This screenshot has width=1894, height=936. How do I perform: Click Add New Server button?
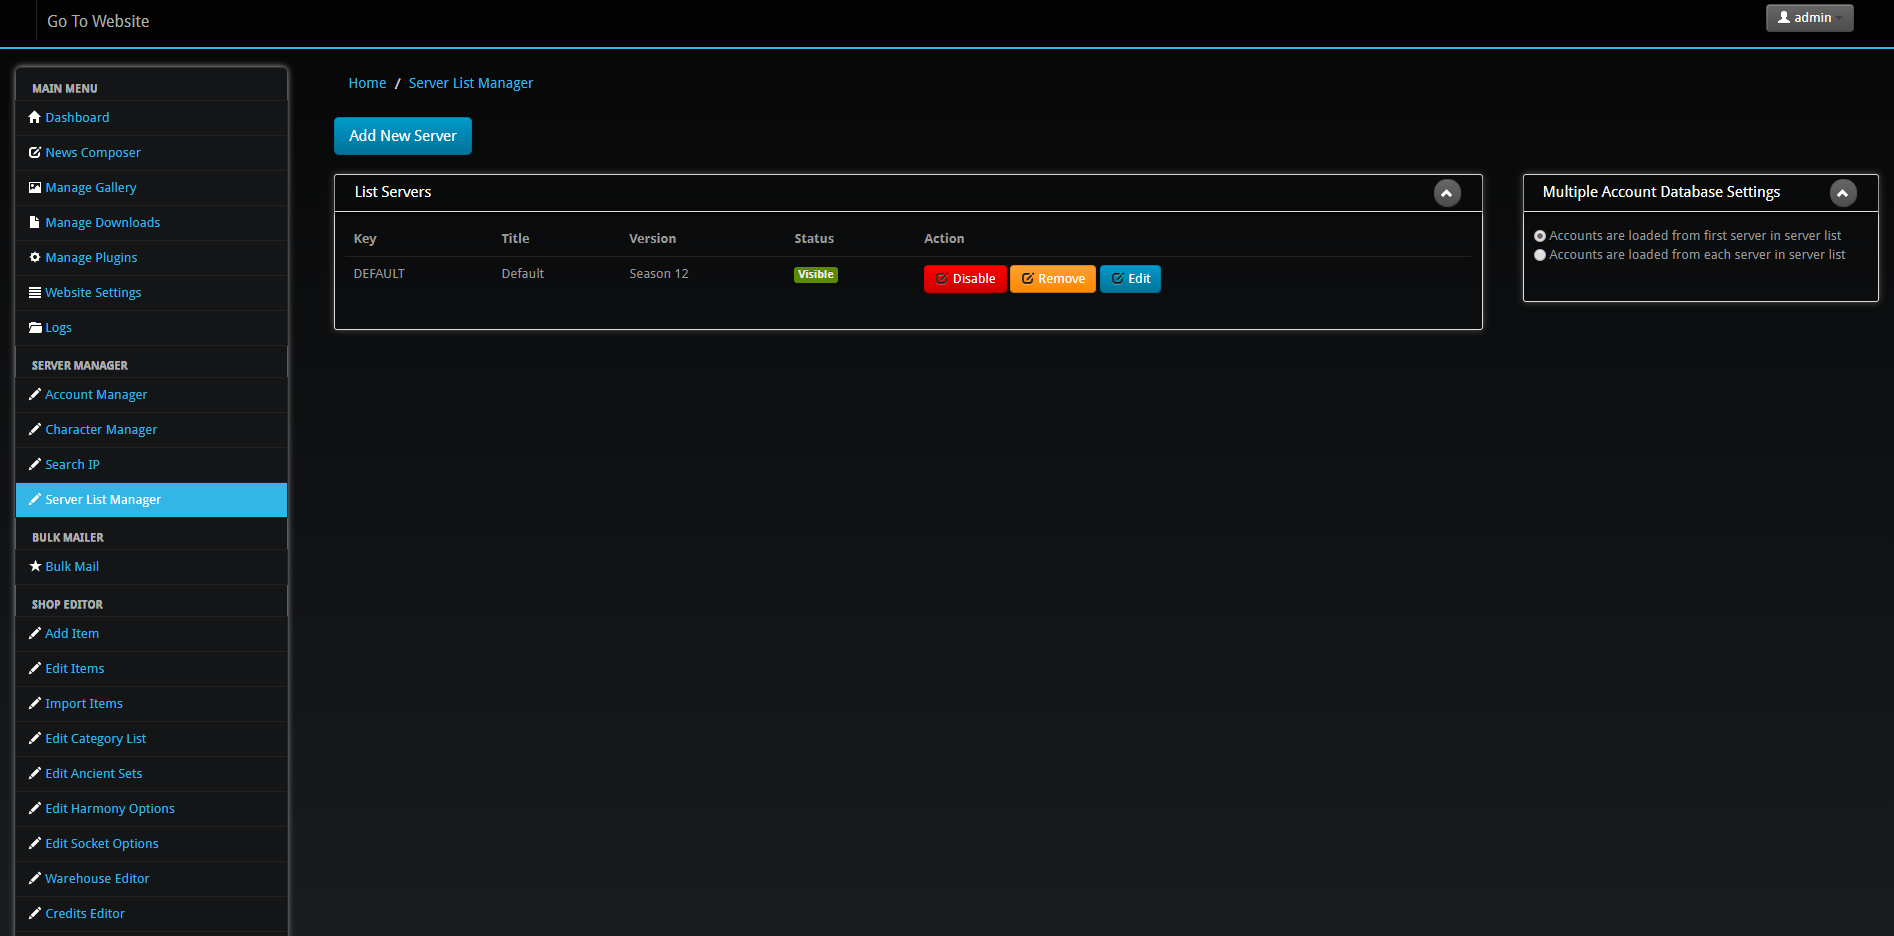click(403, 136)
